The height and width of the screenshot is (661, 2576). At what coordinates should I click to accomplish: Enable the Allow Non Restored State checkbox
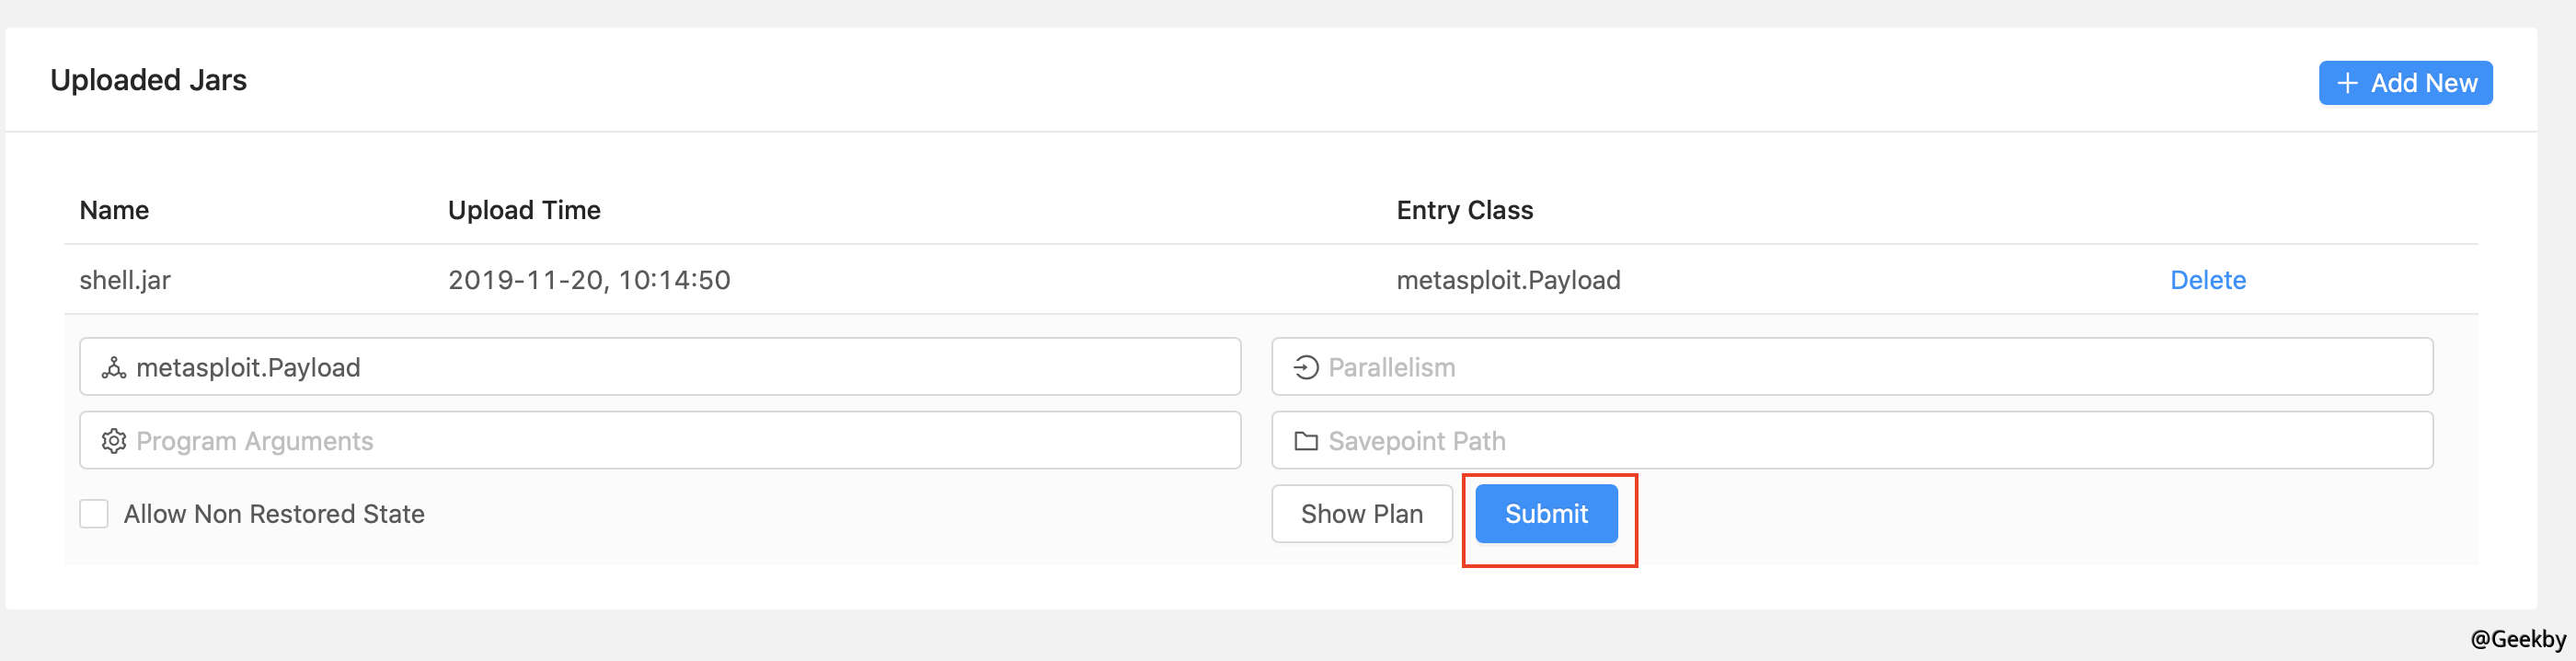coord(94,514)
